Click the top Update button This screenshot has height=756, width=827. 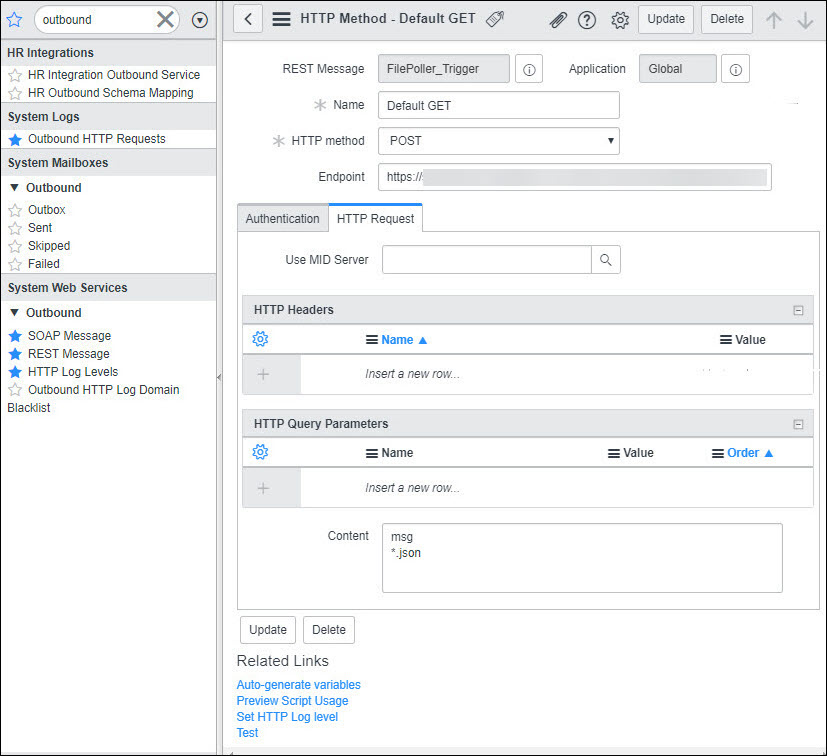665,19
